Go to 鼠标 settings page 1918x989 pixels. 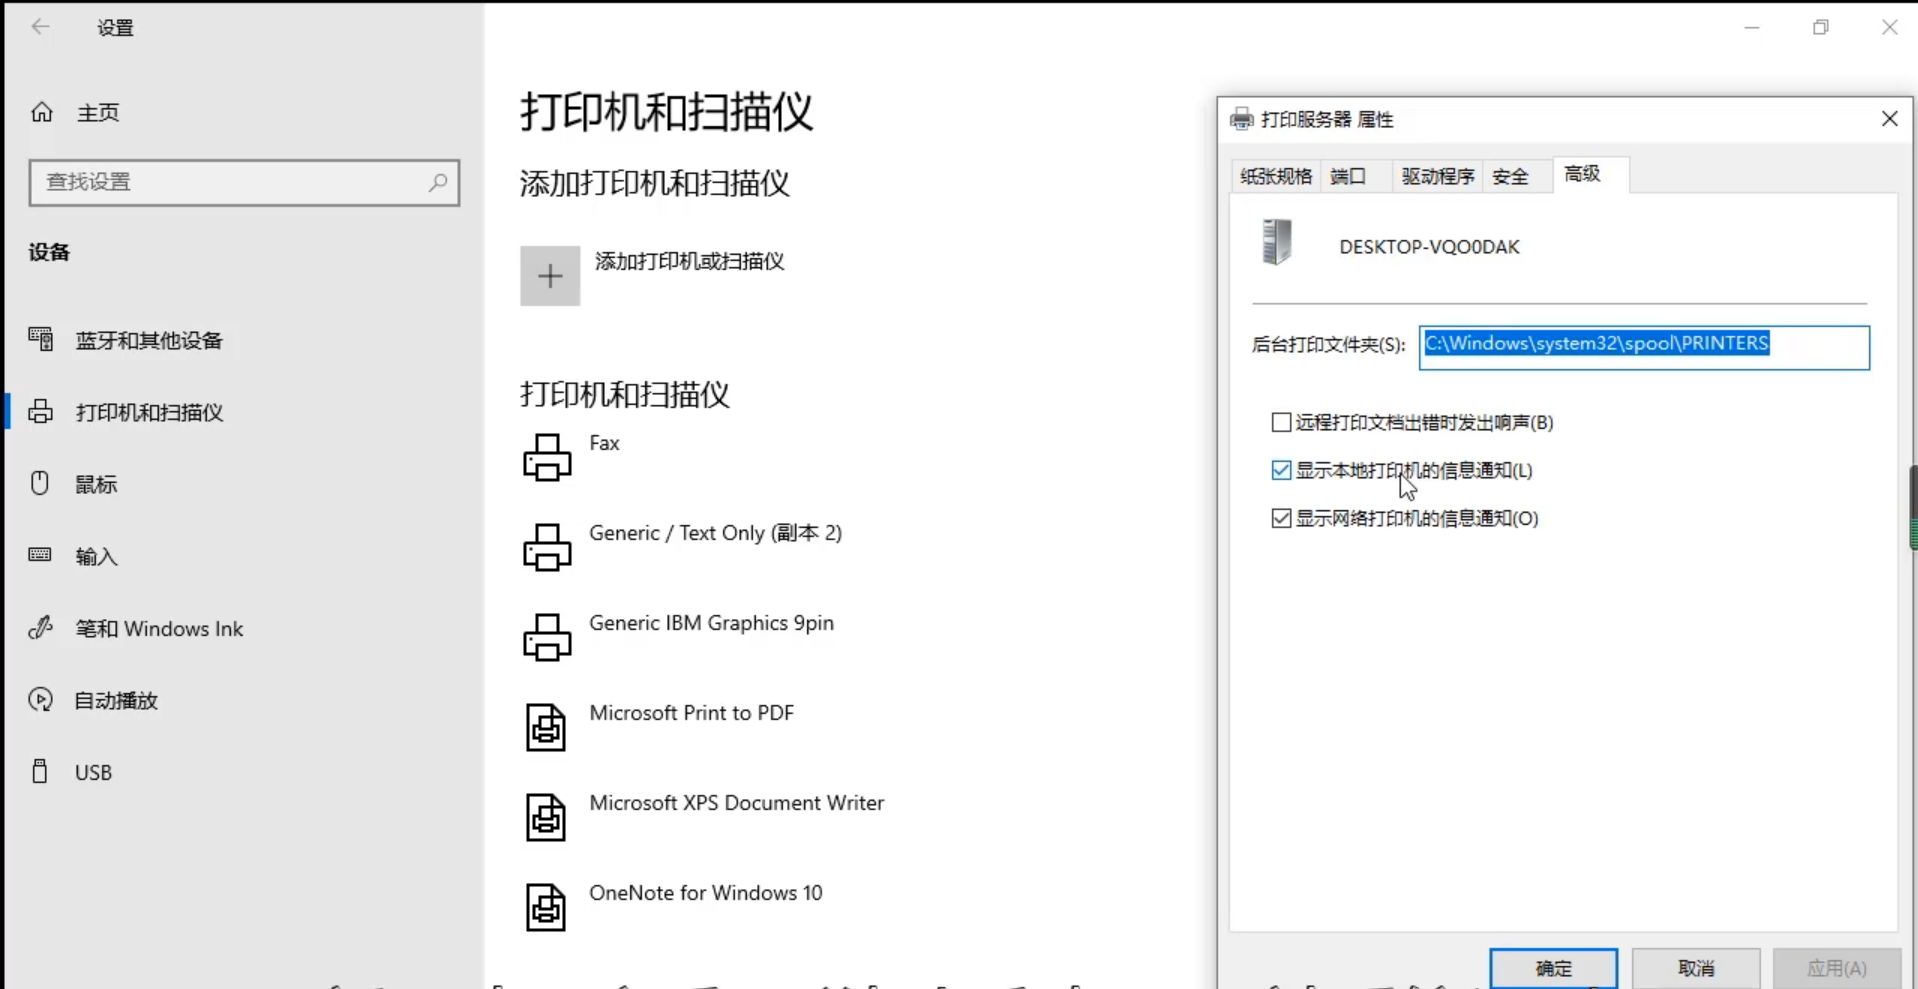96,484
